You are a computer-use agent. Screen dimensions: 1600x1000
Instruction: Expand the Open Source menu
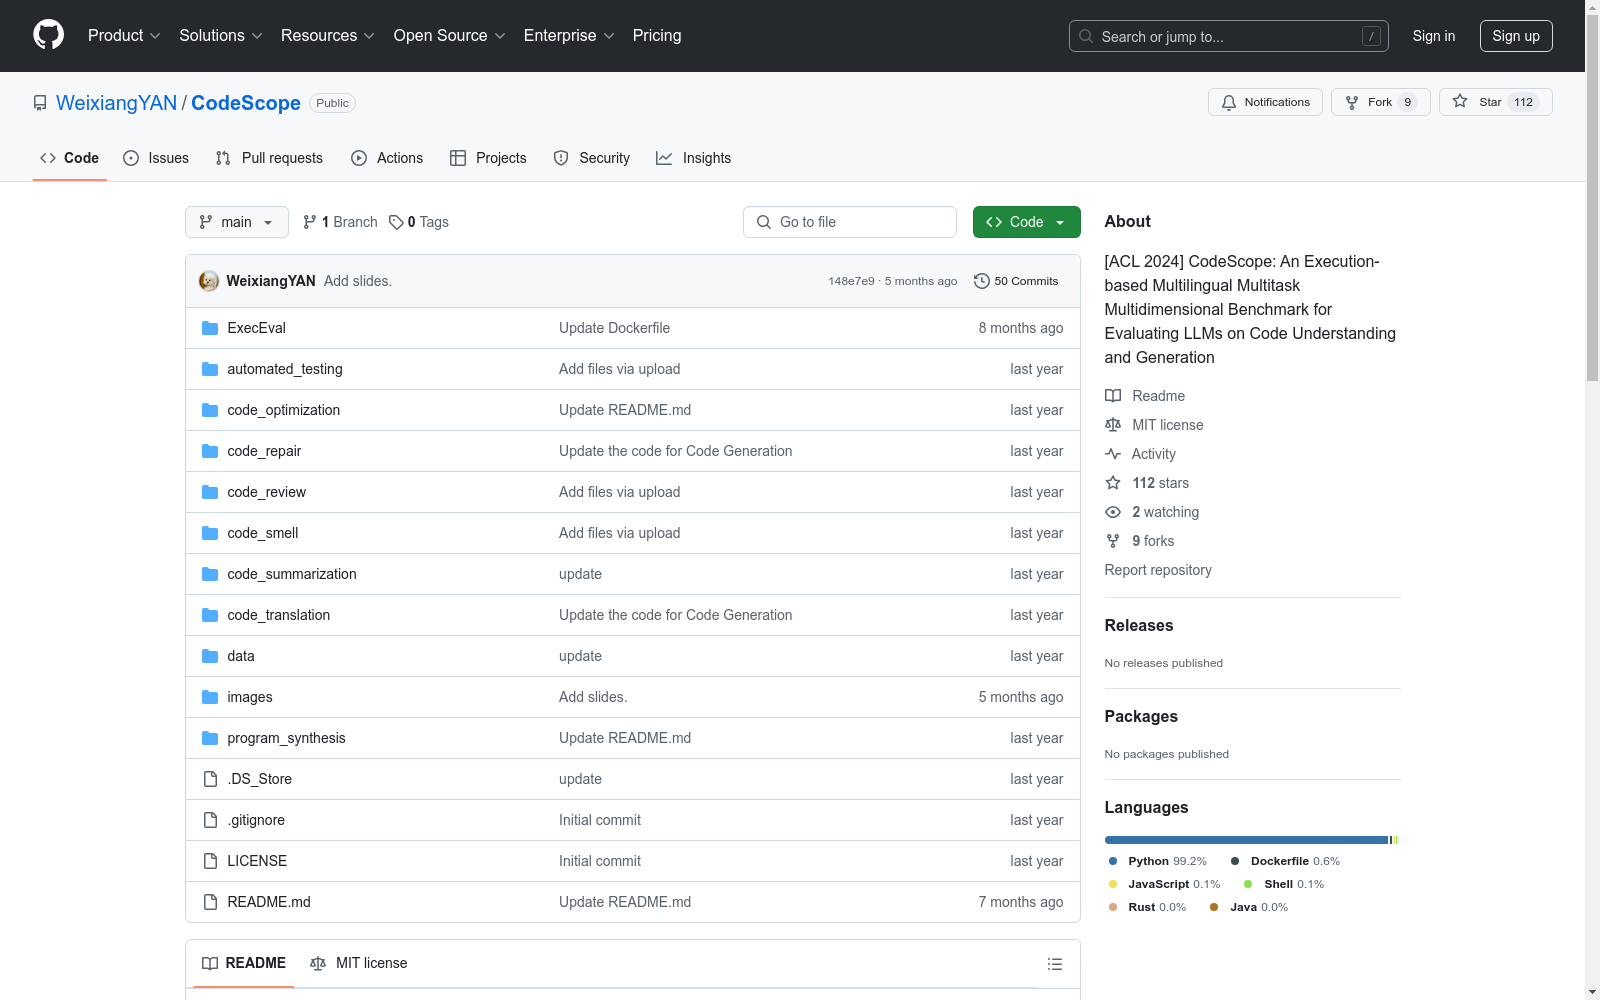pos(449,36)
